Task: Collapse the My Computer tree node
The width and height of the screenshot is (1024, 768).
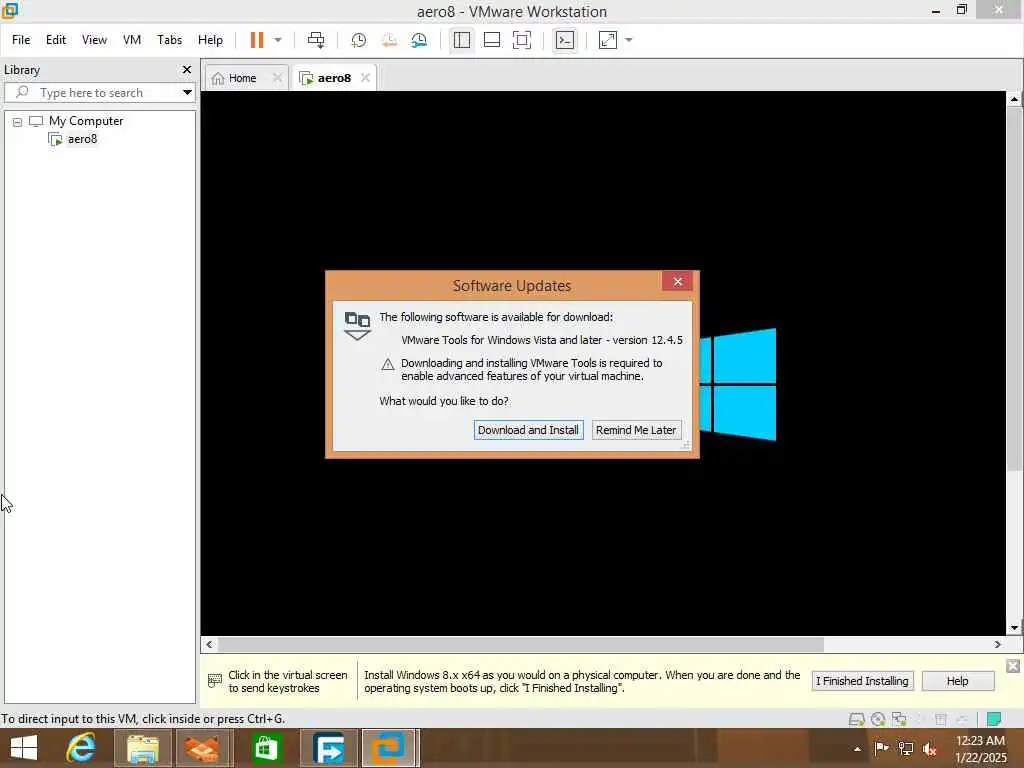Action: click(x=18, y=122)
